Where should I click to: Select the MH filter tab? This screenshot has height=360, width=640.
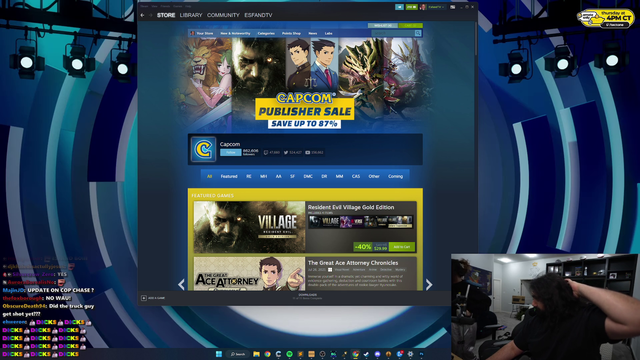[x=264, y=176]
